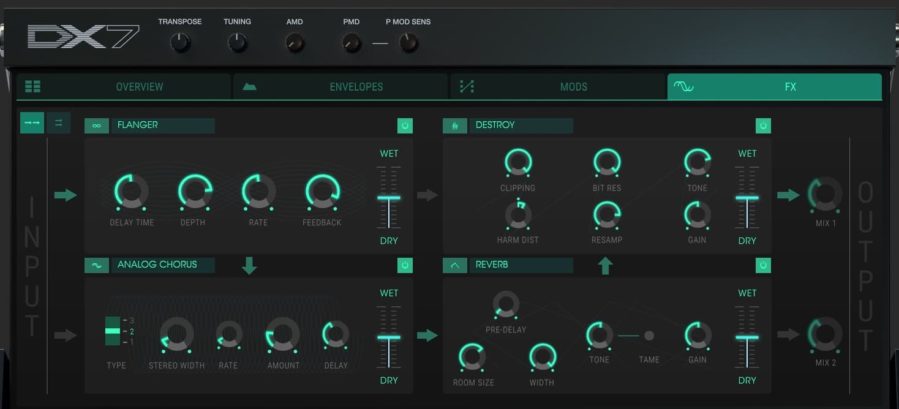899x409 pixels.
Task: Click the Reverb Room Size knob
Action: [x=472, y=357]
